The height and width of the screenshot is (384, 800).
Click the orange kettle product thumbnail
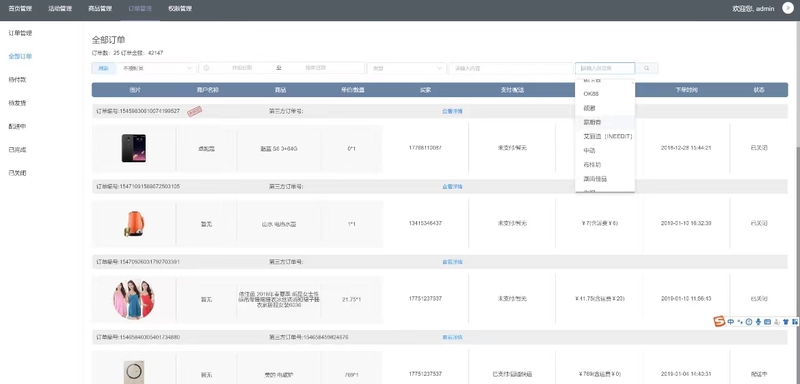[134, 223]
